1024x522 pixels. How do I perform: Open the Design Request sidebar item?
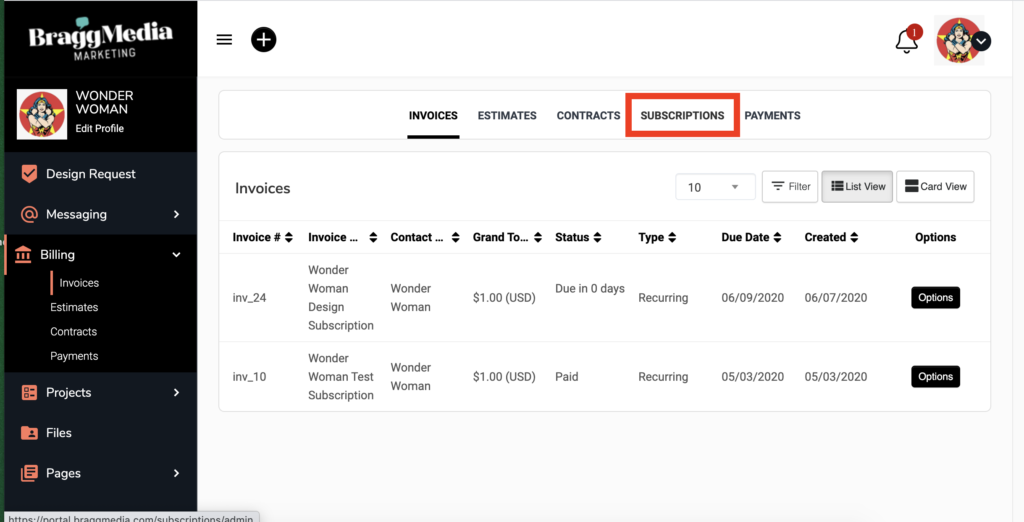pos(90,174)
